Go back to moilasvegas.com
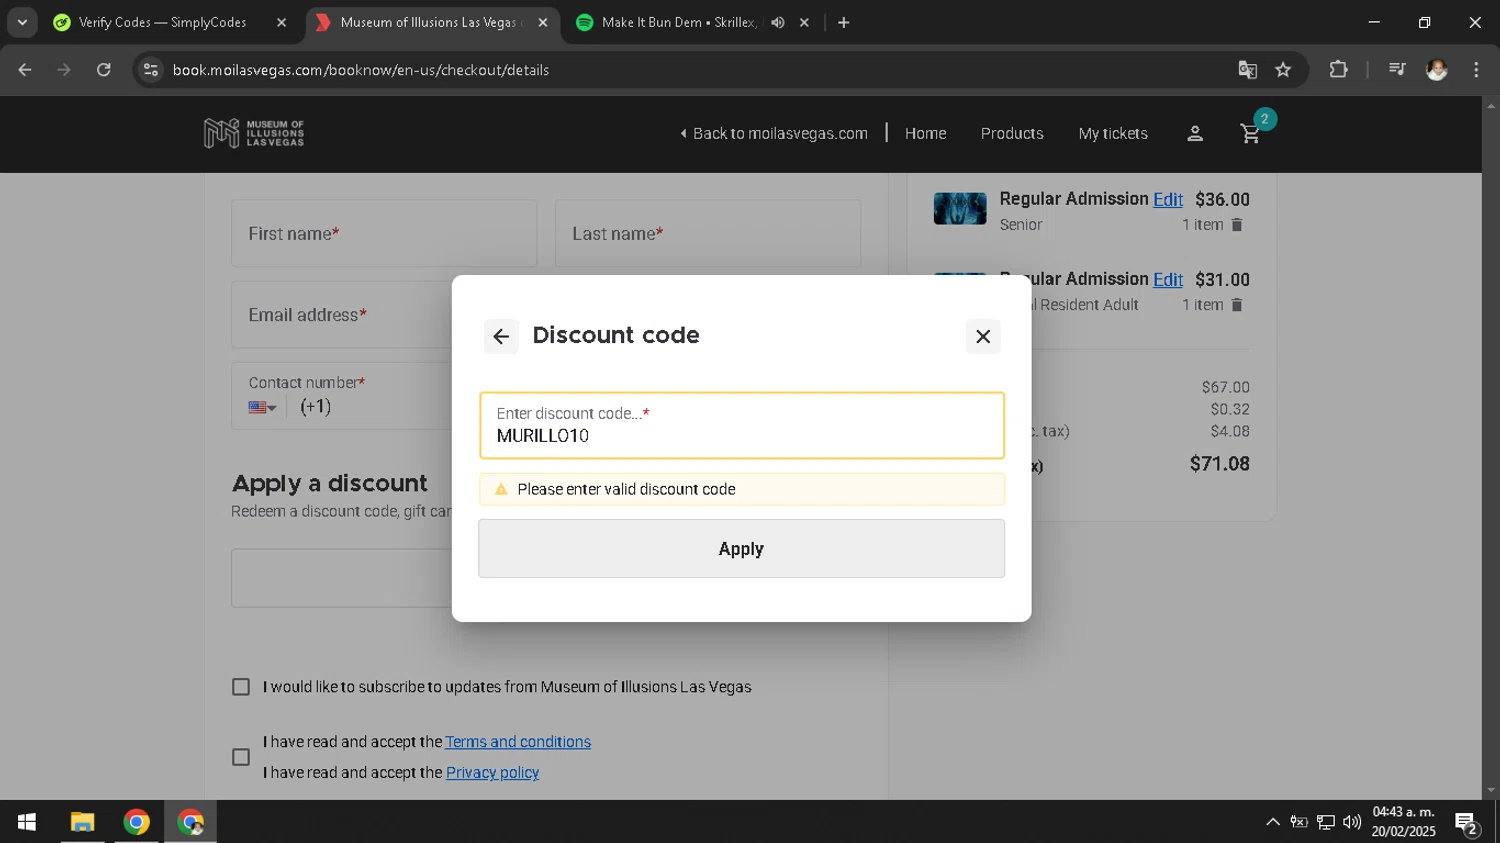The height and width of the screenshot is (843, 1500). (773, 133)
